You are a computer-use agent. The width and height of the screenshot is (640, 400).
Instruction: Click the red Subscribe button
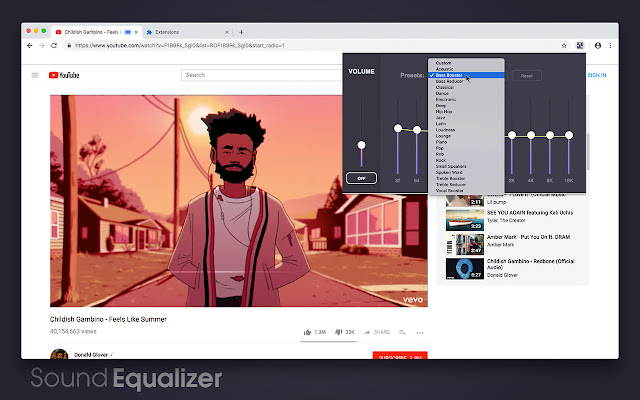click(400, 356)
